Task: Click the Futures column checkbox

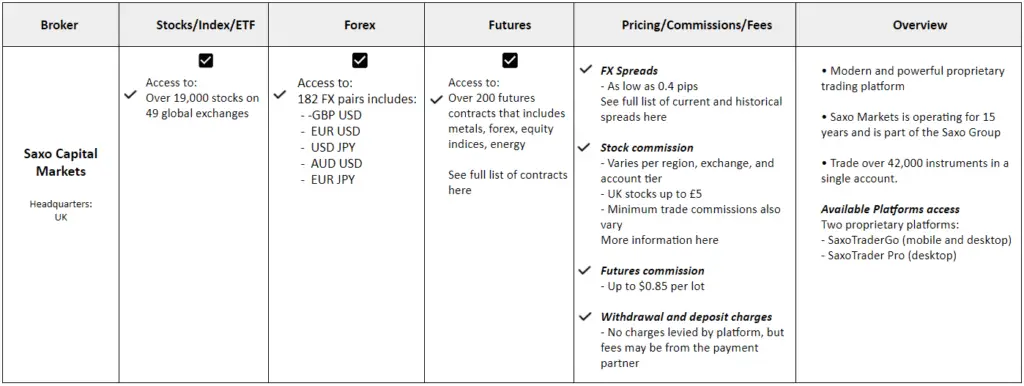Action: (510, 61)
